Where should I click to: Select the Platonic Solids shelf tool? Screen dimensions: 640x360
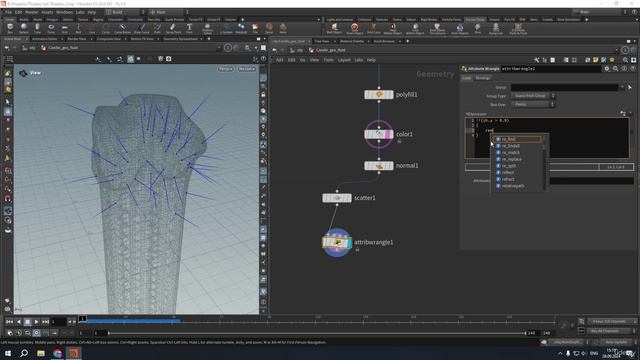point(207,28)
